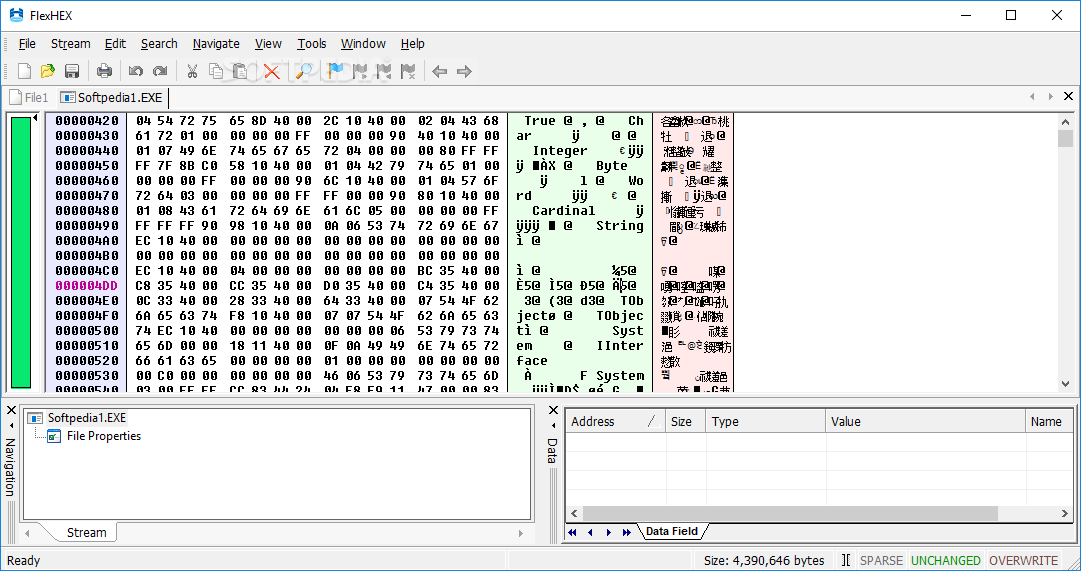Click the blue flag Toggle Bookmark icon
Image resolution: width=1081 pixels, height=571 pixels.
click(336, 70)
